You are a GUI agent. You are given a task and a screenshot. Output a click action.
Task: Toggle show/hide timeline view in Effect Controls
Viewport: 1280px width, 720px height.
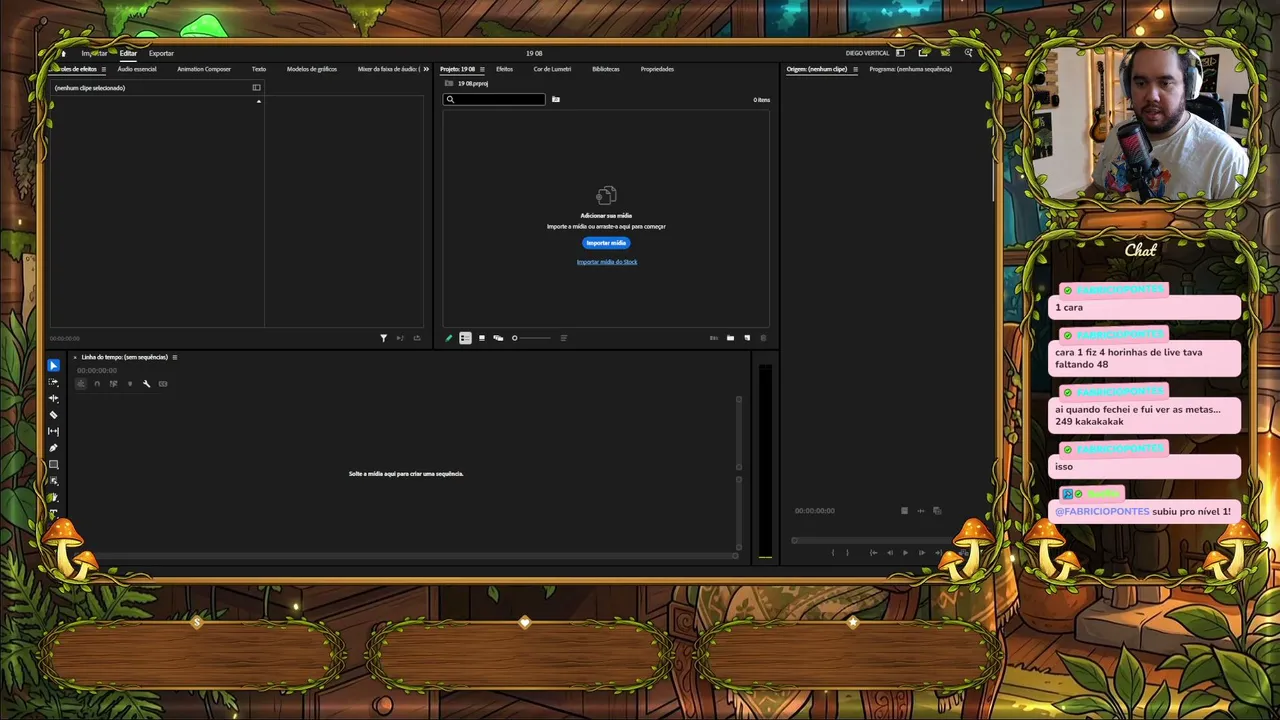256,88
